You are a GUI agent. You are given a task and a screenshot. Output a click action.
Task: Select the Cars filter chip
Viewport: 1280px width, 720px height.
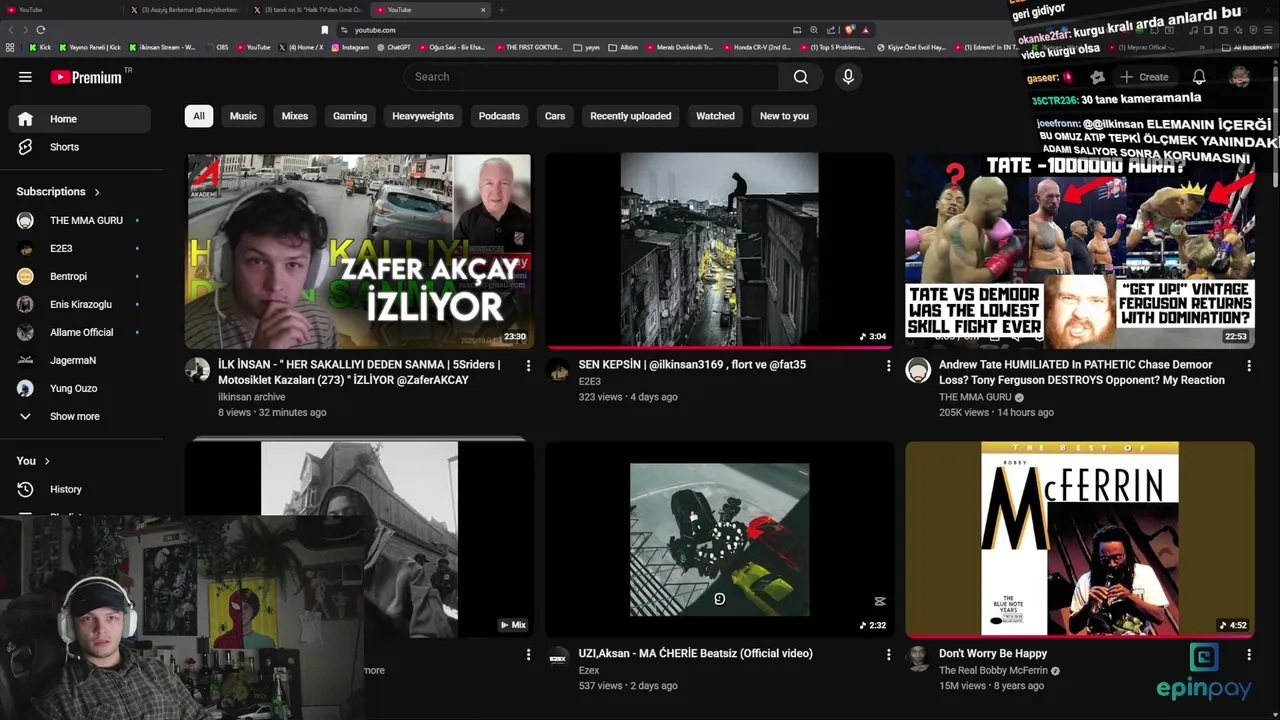(x=555, y=116)
